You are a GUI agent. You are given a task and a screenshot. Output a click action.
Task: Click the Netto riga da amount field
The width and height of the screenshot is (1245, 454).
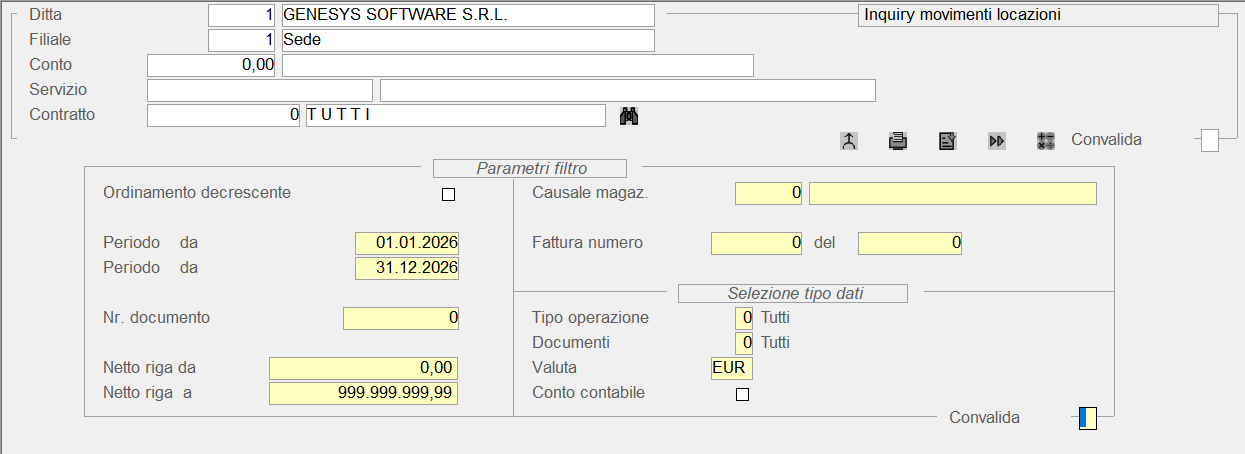click(364, 368)
